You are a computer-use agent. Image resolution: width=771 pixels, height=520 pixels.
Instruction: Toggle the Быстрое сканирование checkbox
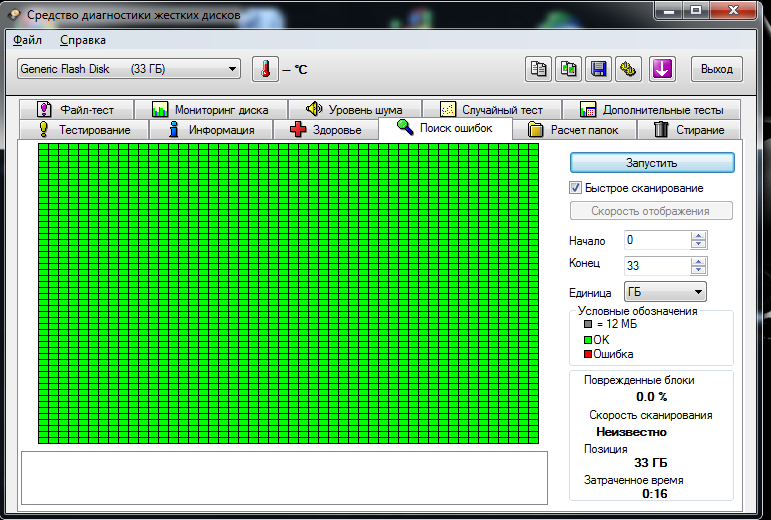(575, 188)
